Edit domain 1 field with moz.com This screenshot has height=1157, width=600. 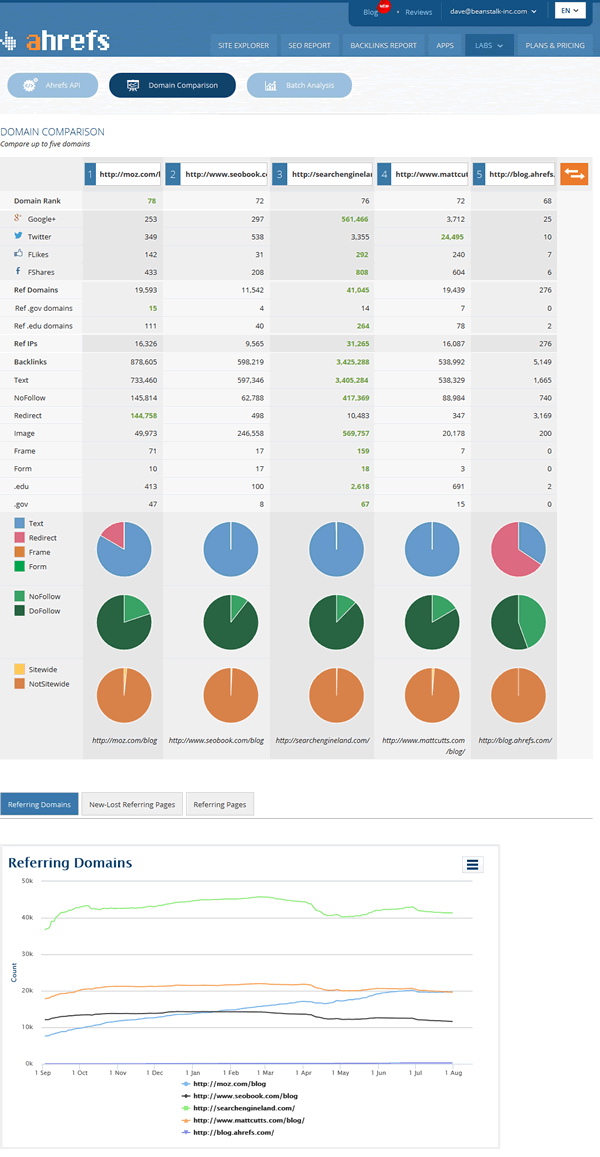(x=128, y=175)
